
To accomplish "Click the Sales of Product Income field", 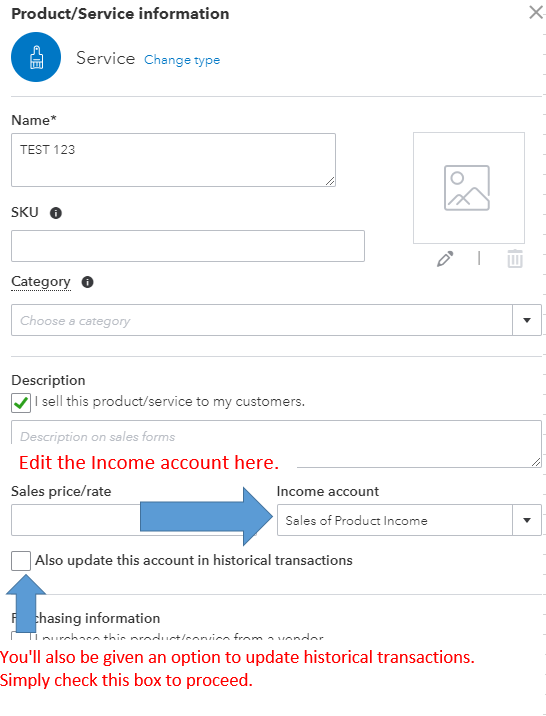I will (395, 520).
